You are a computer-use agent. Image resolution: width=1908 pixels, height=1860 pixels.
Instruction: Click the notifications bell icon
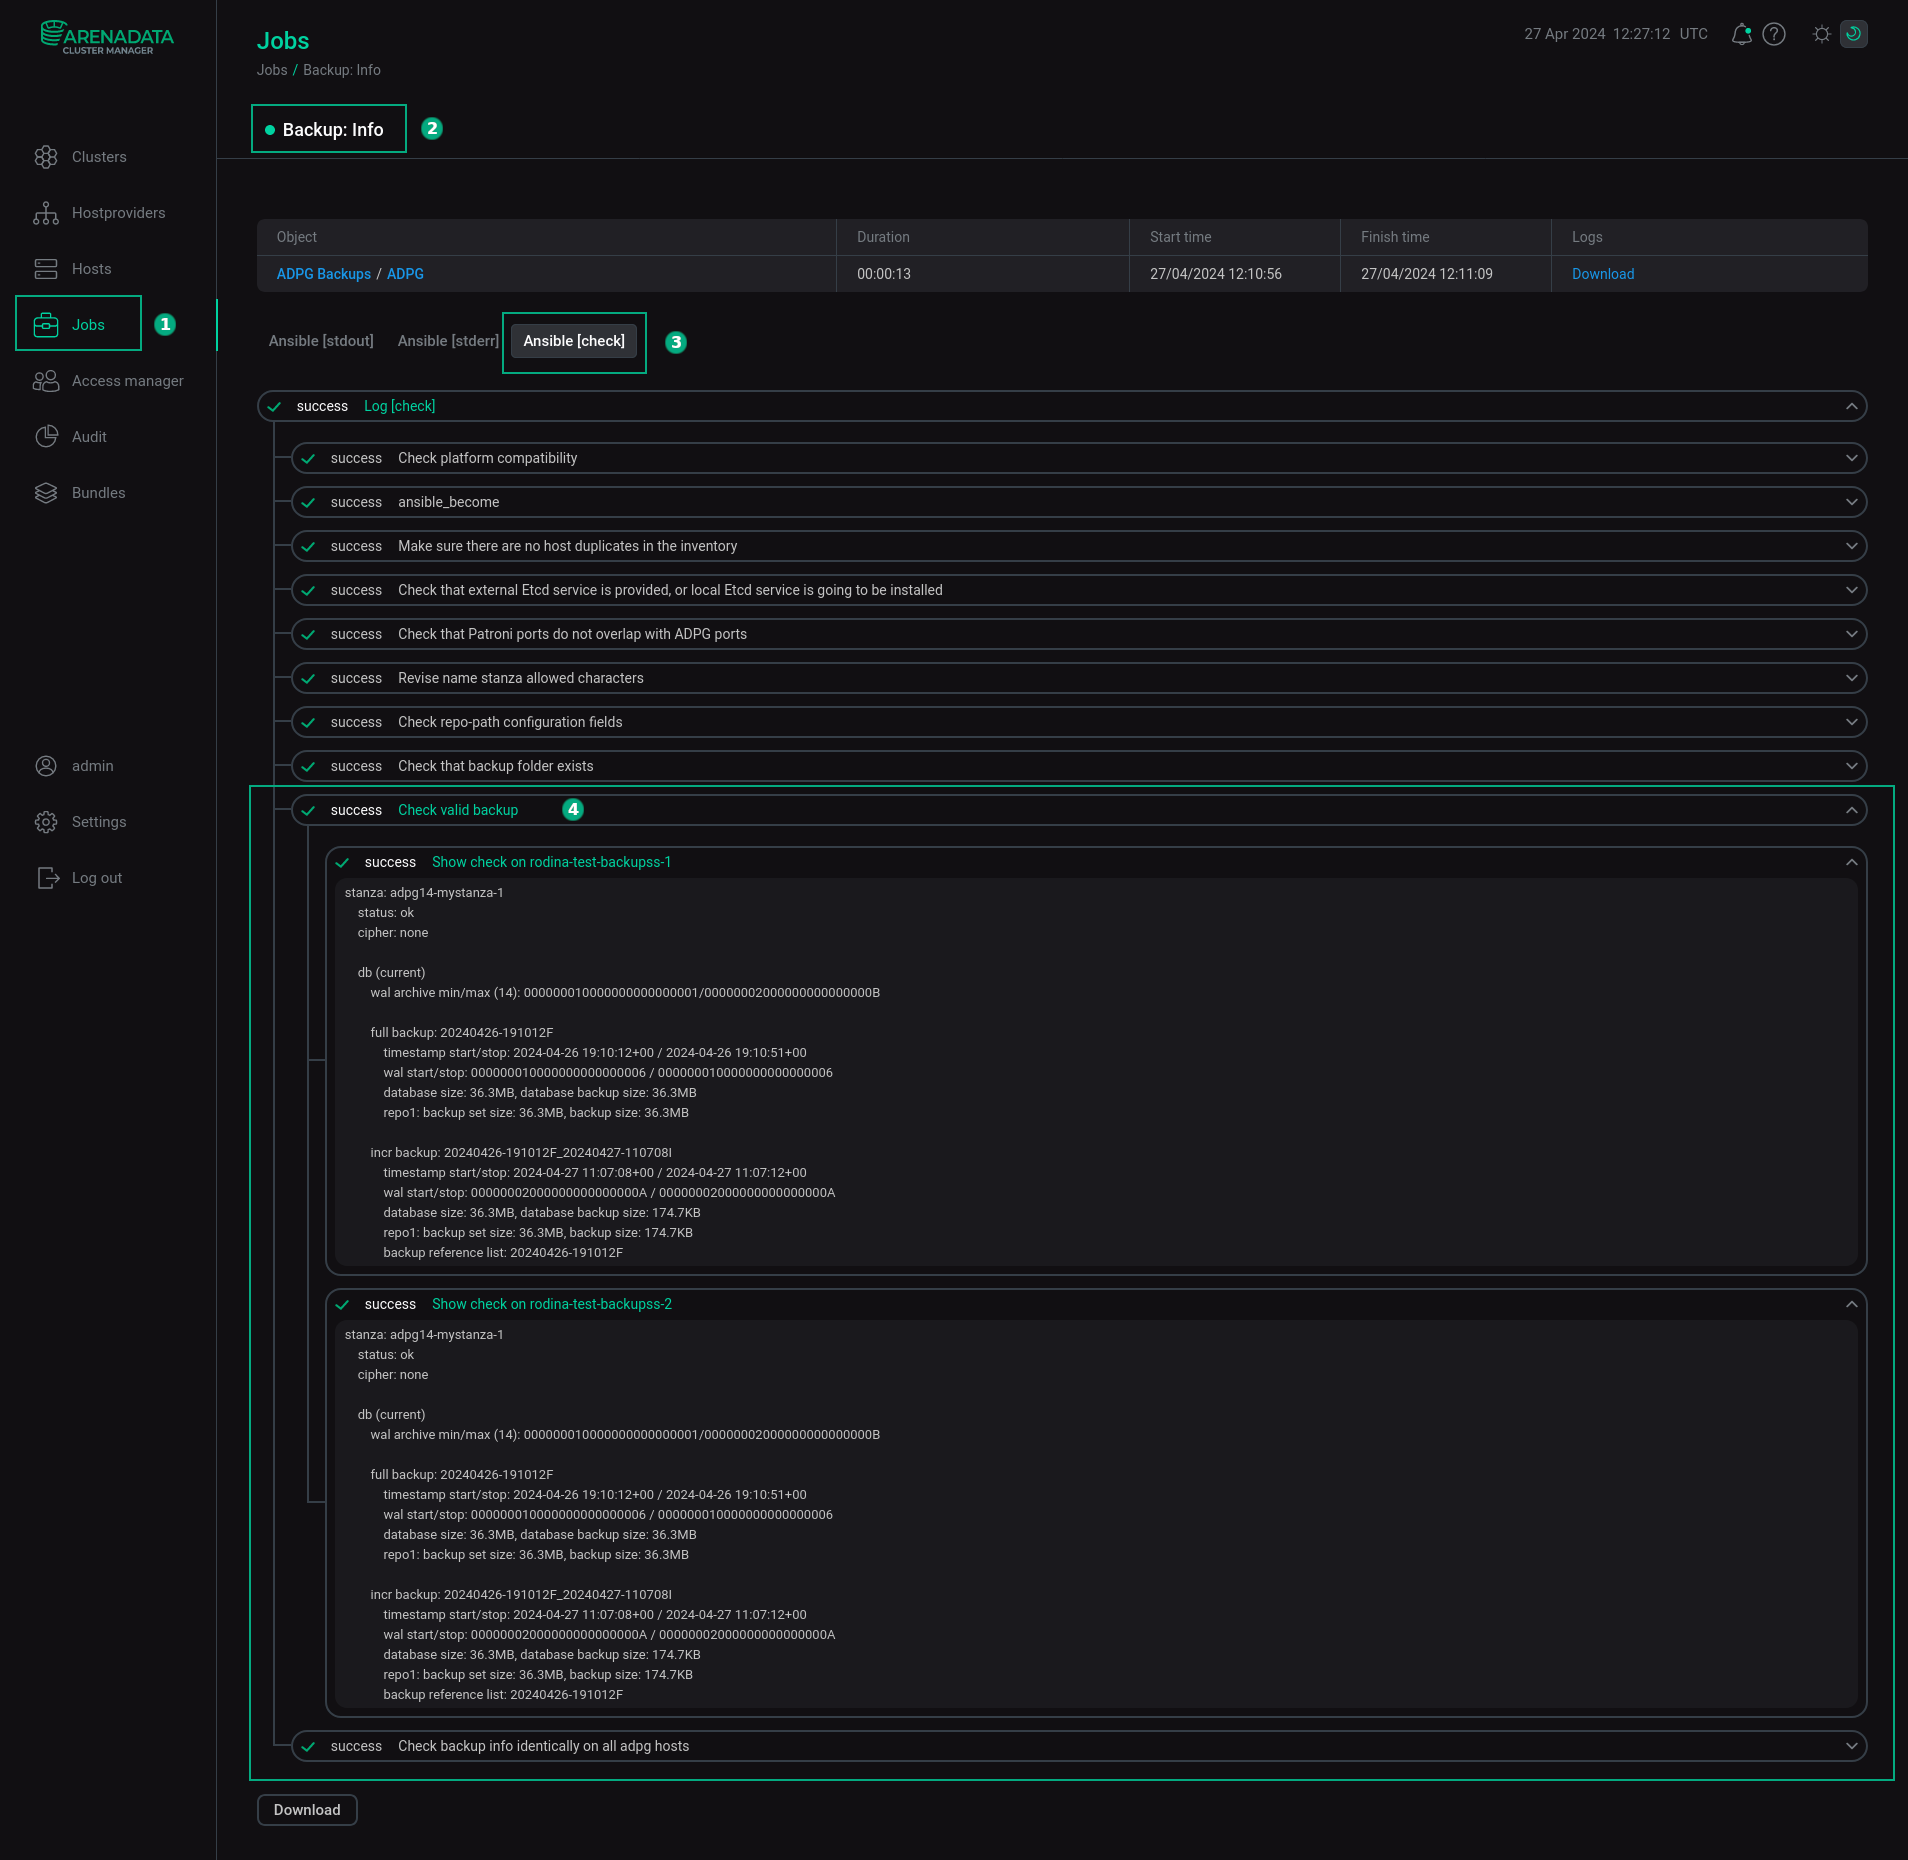coord(1741,34)
